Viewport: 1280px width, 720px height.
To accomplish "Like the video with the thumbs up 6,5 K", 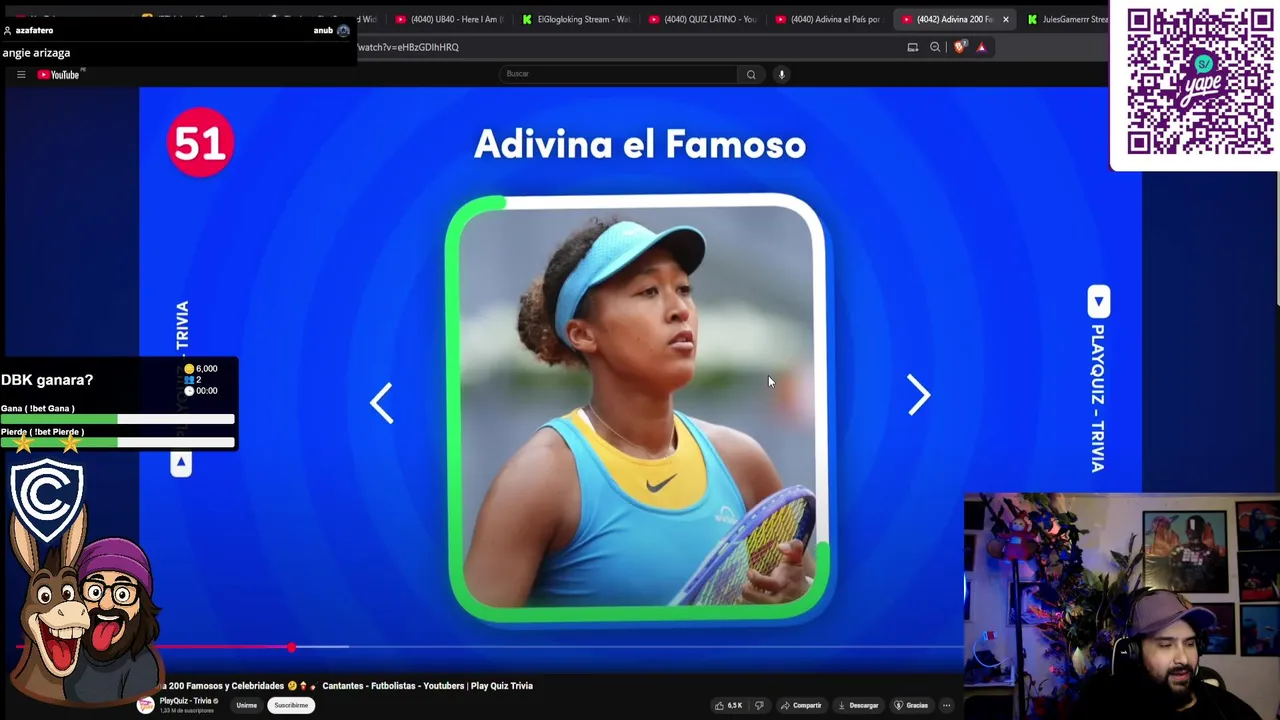I will (728, 705).
